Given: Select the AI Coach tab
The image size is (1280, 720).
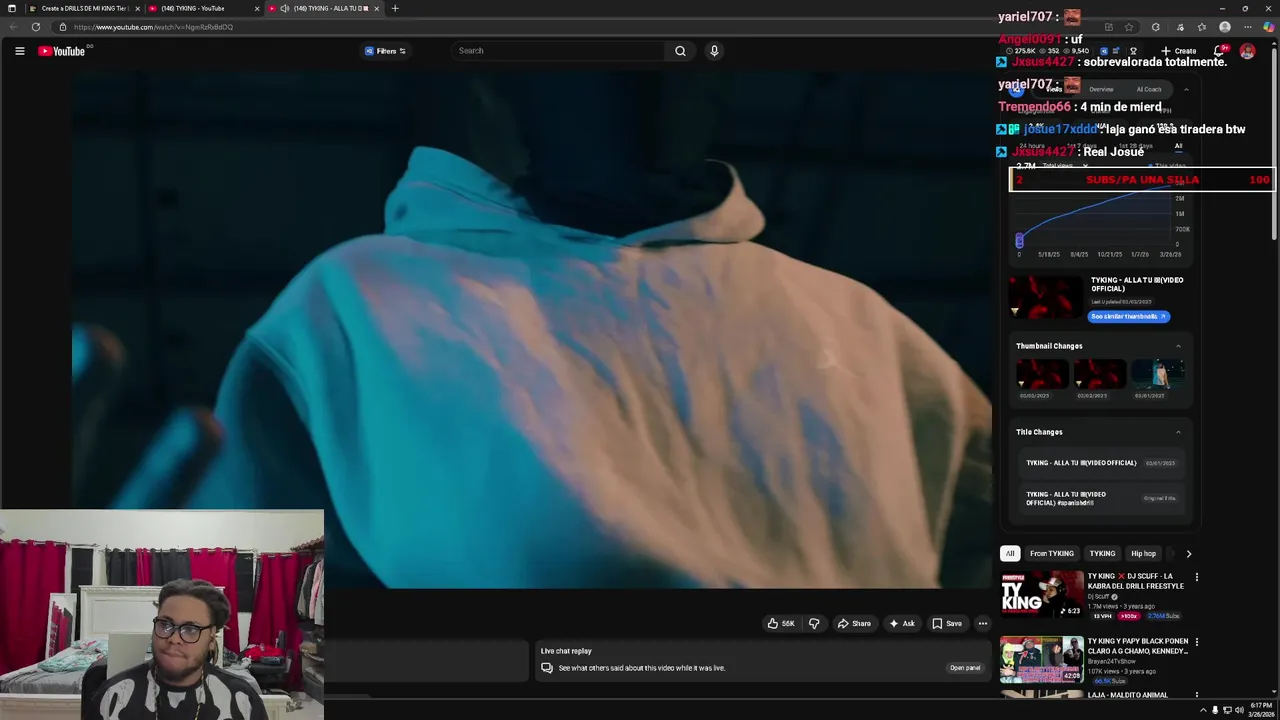Looking at the screenshot, I should (x=1149, y=89).
